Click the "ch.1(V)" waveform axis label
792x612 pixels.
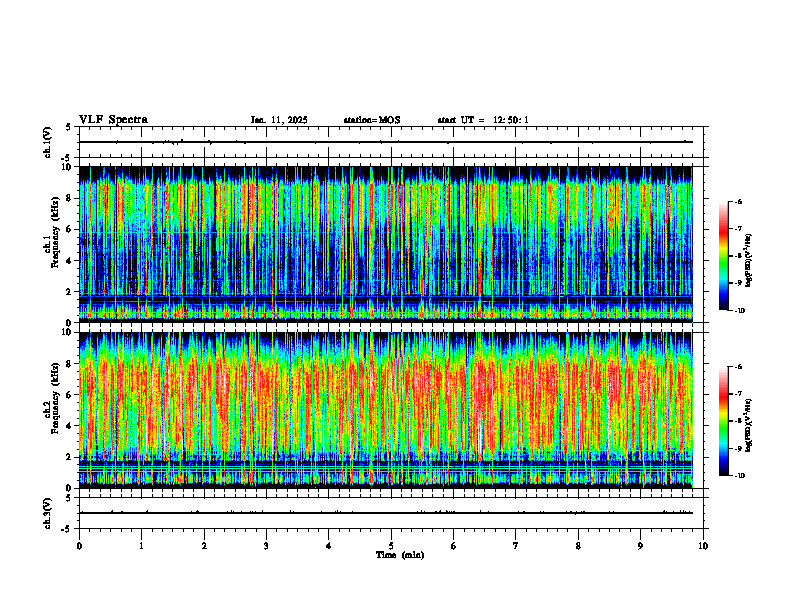[48, 142]
